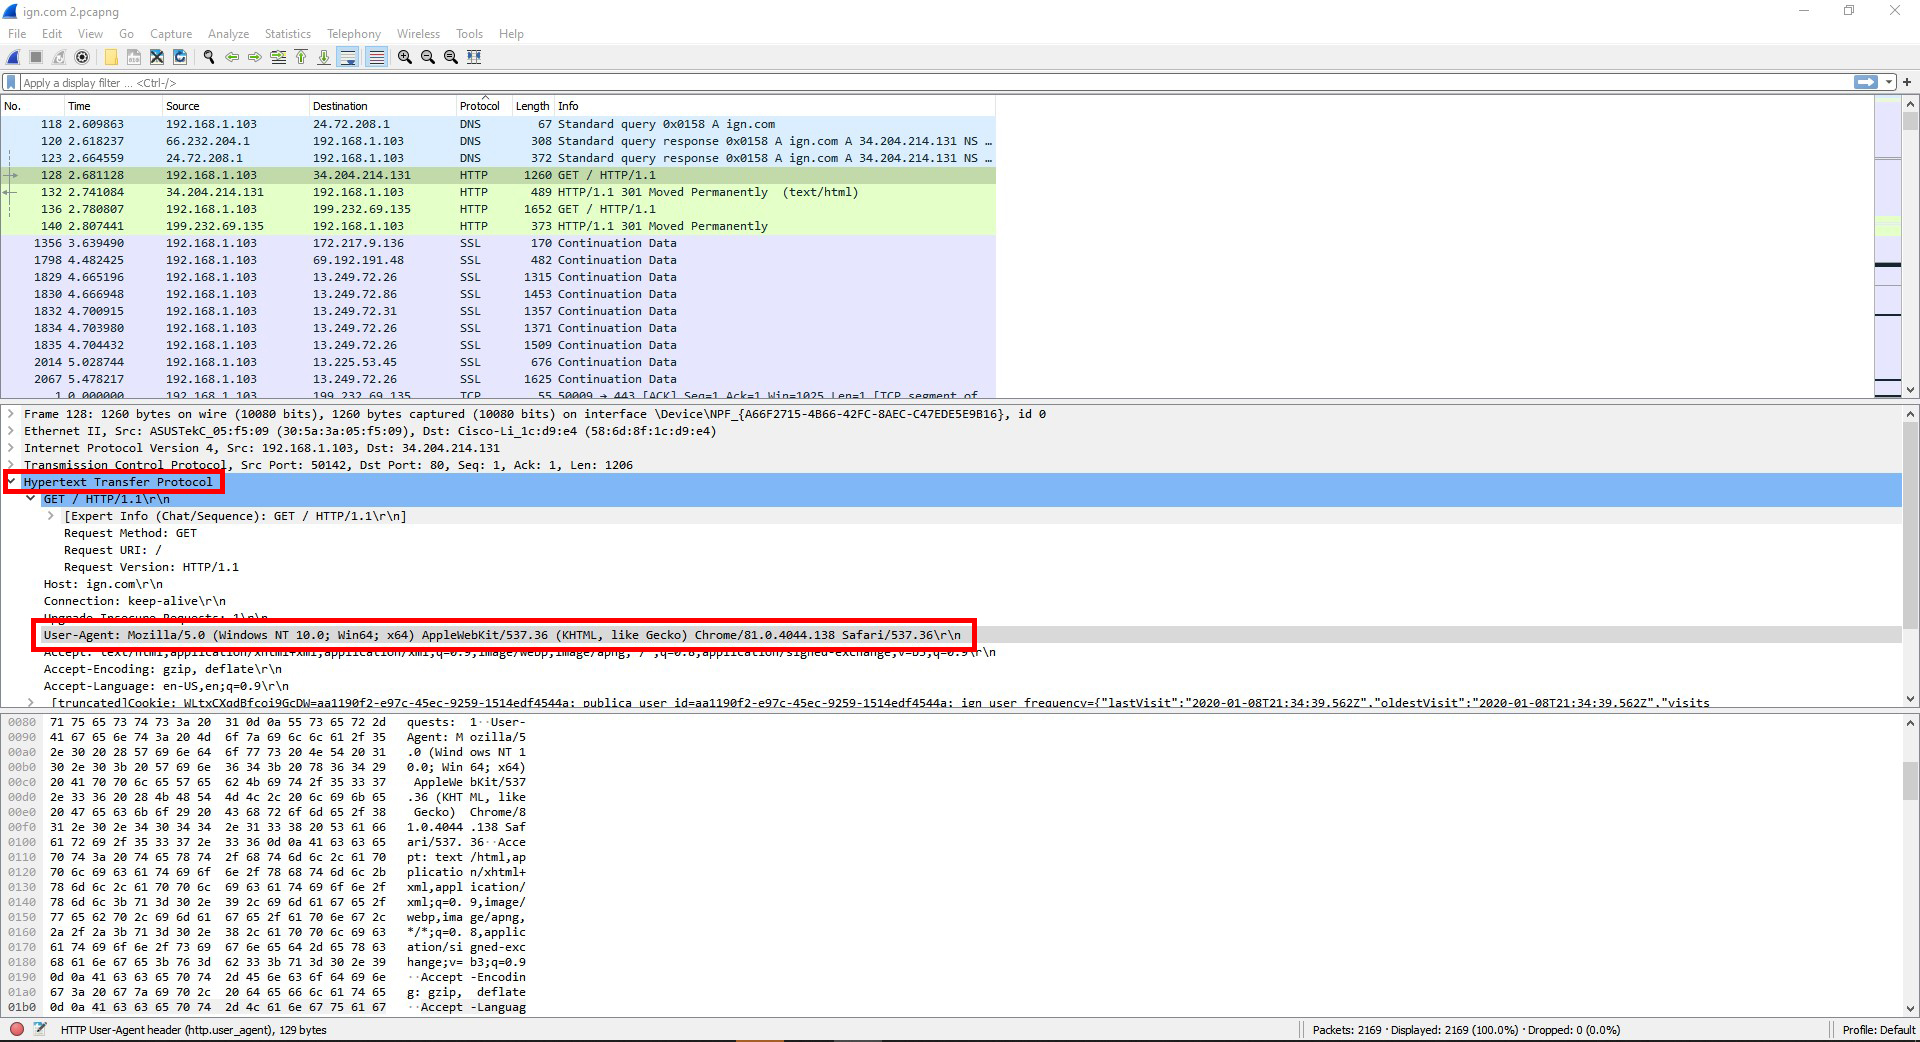Zoom in on packet text
The width and height of the screenshot is (1920, 1042).
[x=404, y=57]
